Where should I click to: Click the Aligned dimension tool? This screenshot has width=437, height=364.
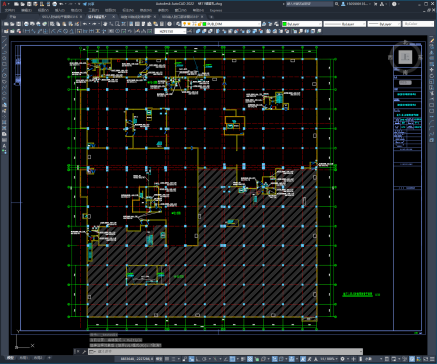point(33,31)
